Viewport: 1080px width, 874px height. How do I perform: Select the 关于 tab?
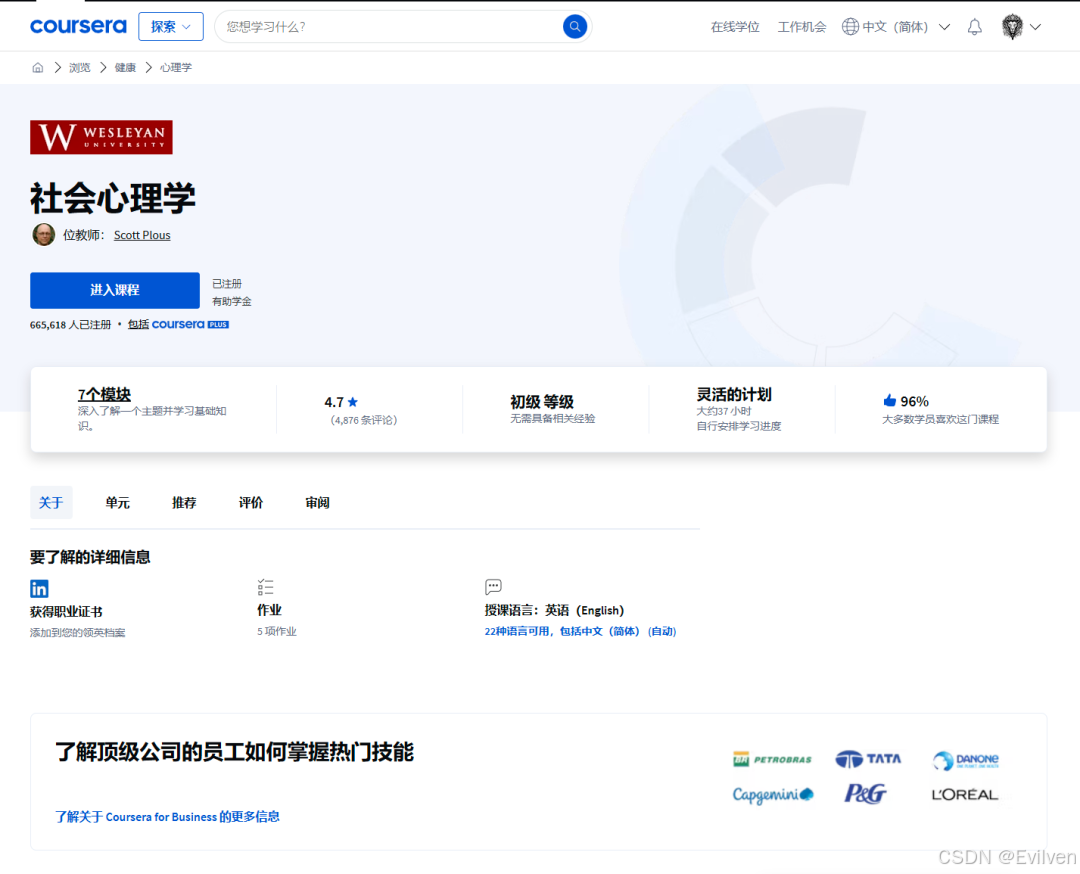tap(51, 503)
